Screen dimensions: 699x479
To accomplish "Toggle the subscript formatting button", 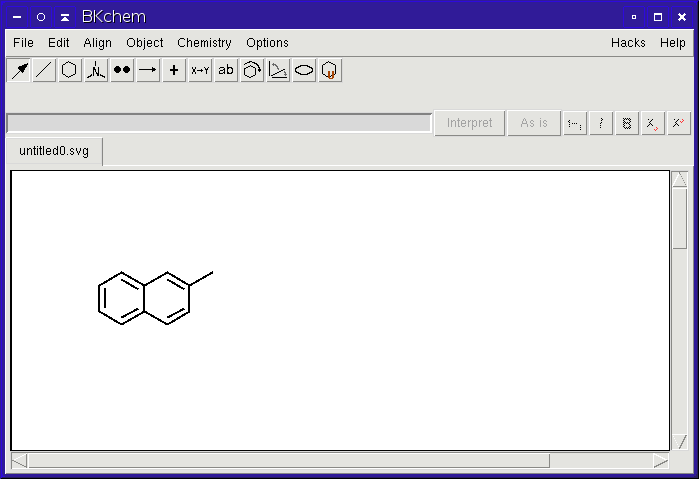I will click(652, 123).
